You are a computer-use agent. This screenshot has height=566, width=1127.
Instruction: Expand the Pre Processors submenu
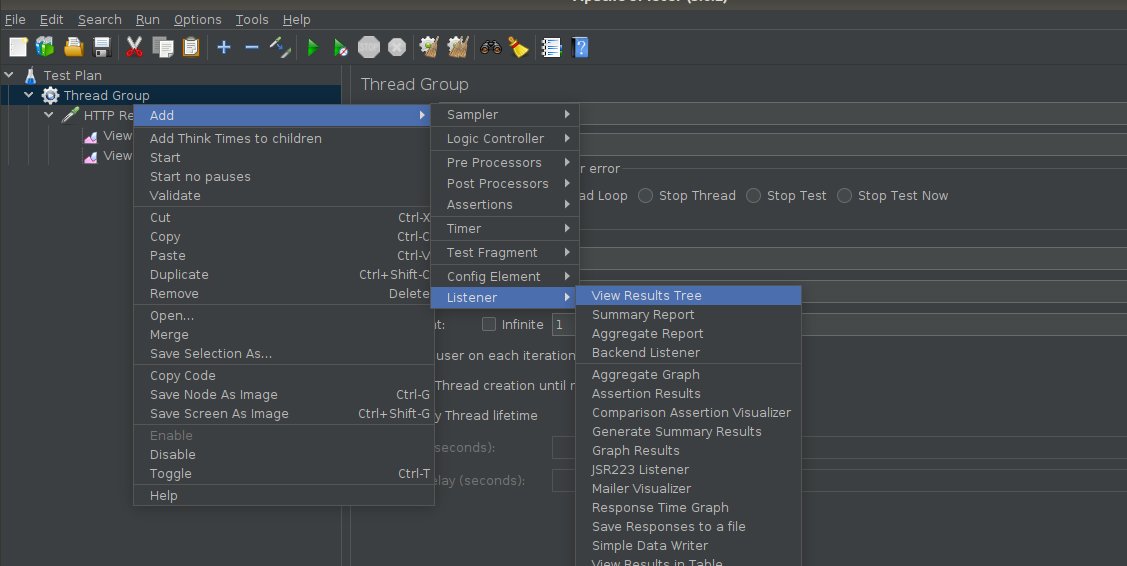505,163
